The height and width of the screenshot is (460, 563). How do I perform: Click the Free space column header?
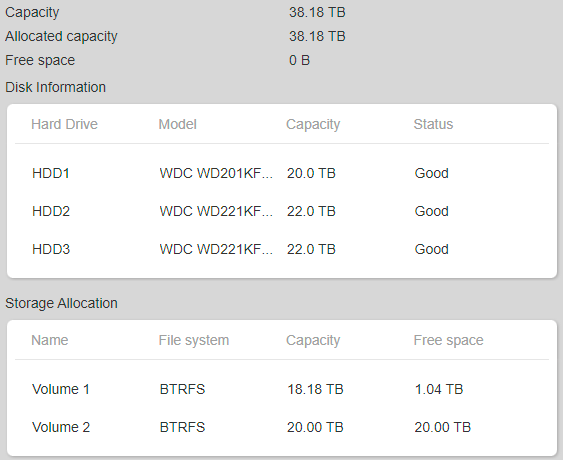448,340
